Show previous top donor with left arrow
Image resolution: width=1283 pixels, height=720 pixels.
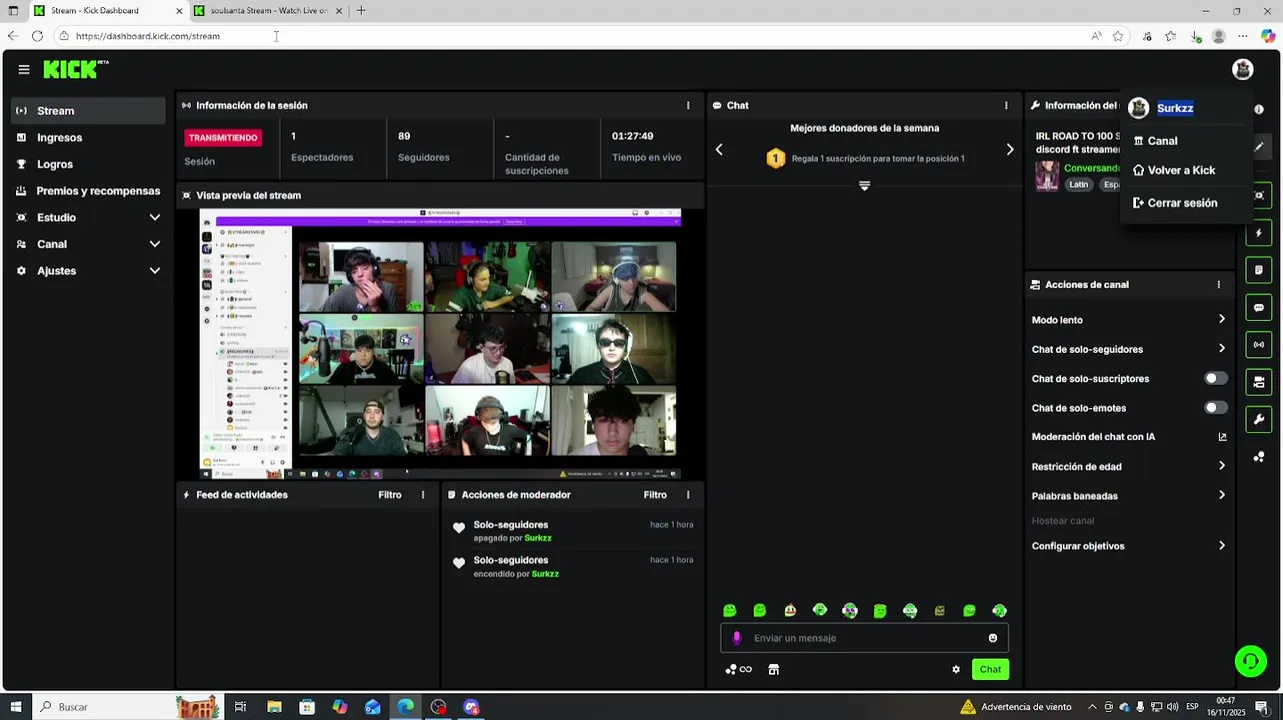[719, 150]
